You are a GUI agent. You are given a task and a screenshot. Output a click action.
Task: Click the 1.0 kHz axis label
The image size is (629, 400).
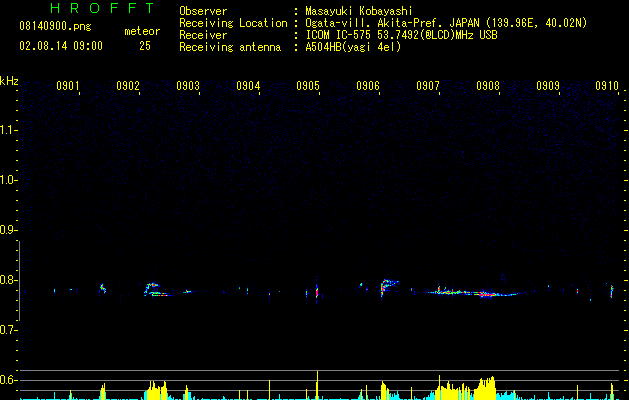(x=8, y=180)
